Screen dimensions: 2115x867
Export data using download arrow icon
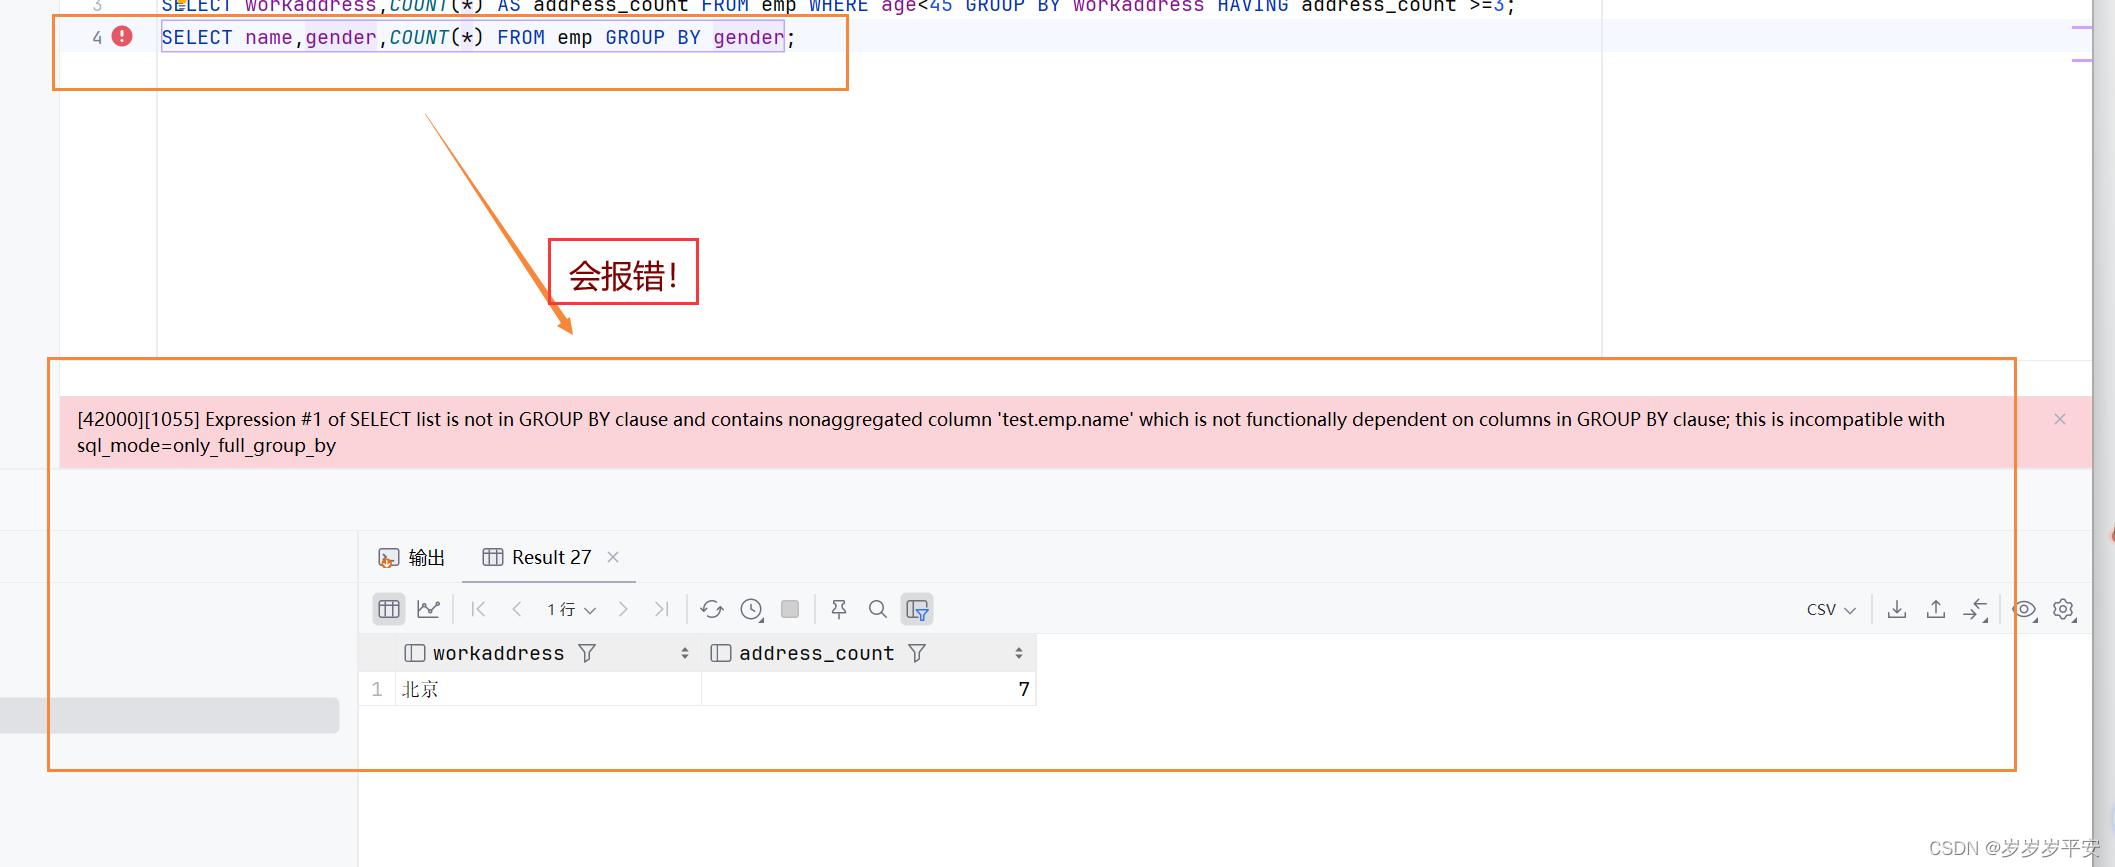click(x=1897, y=609)
